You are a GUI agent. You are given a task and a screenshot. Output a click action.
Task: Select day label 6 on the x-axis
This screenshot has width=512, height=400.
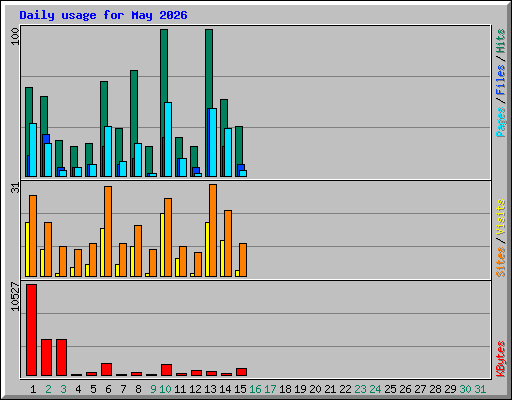pyautogui.click(x=108, y=389)
